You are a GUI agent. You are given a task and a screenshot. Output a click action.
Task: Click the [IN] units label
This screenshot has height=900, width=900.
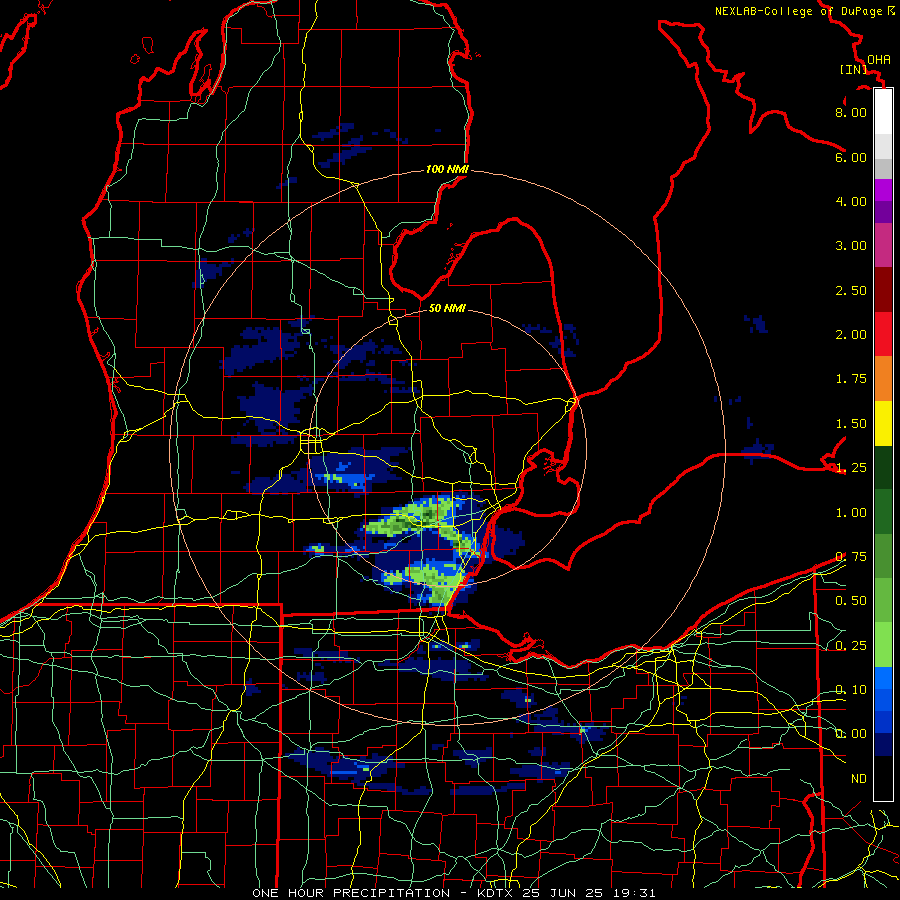[853, 69]
